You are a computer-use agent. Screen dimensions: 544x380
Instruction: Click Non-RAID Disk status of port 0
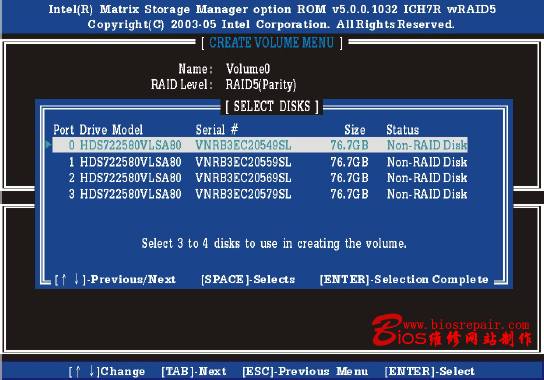click(427, 145)
